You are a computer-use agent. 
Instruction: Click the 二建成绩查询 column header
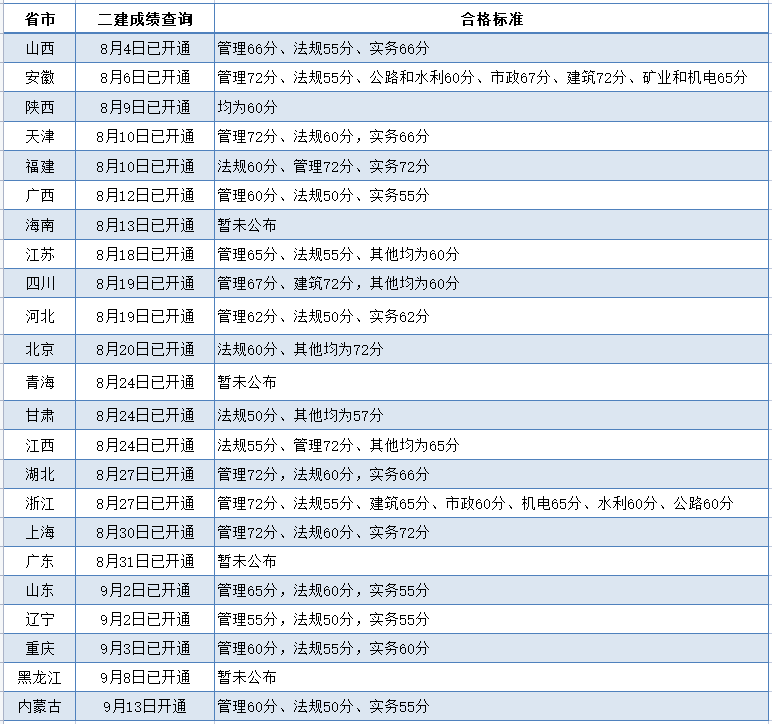click(145, 19)
